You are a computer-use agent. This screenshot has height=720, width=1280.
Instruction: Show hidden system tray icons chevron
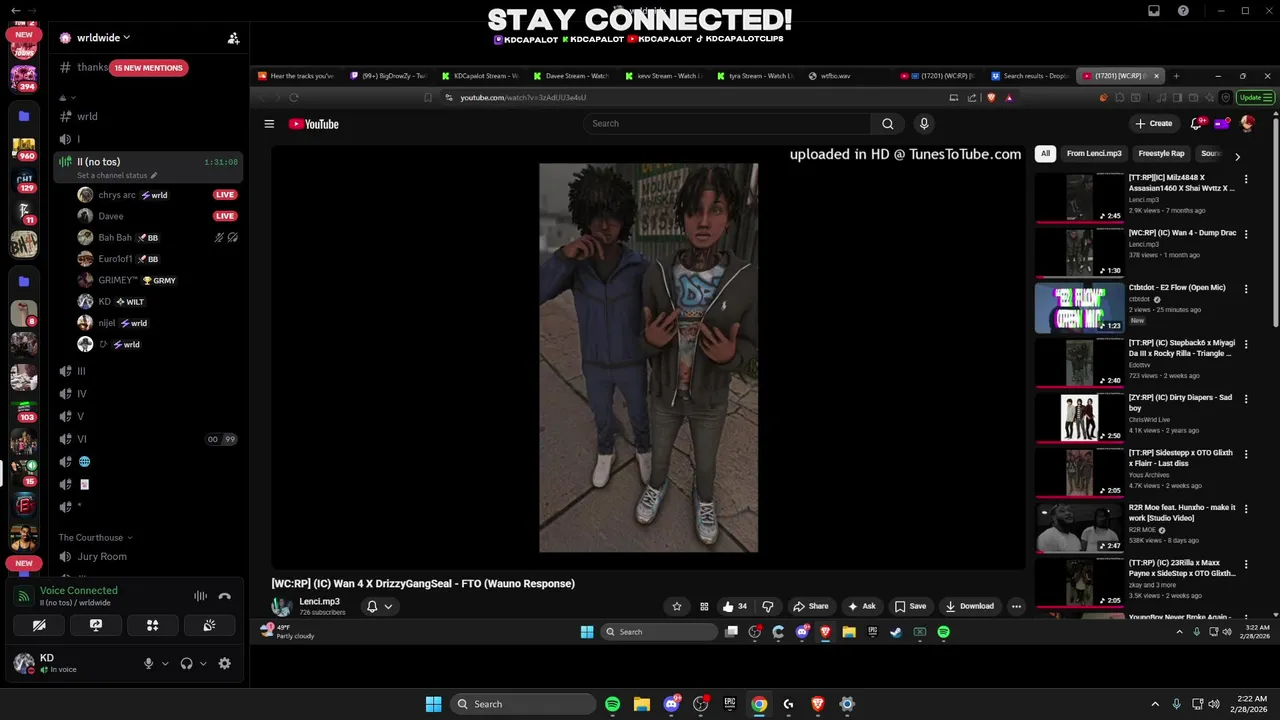(x=1155, y=704)
